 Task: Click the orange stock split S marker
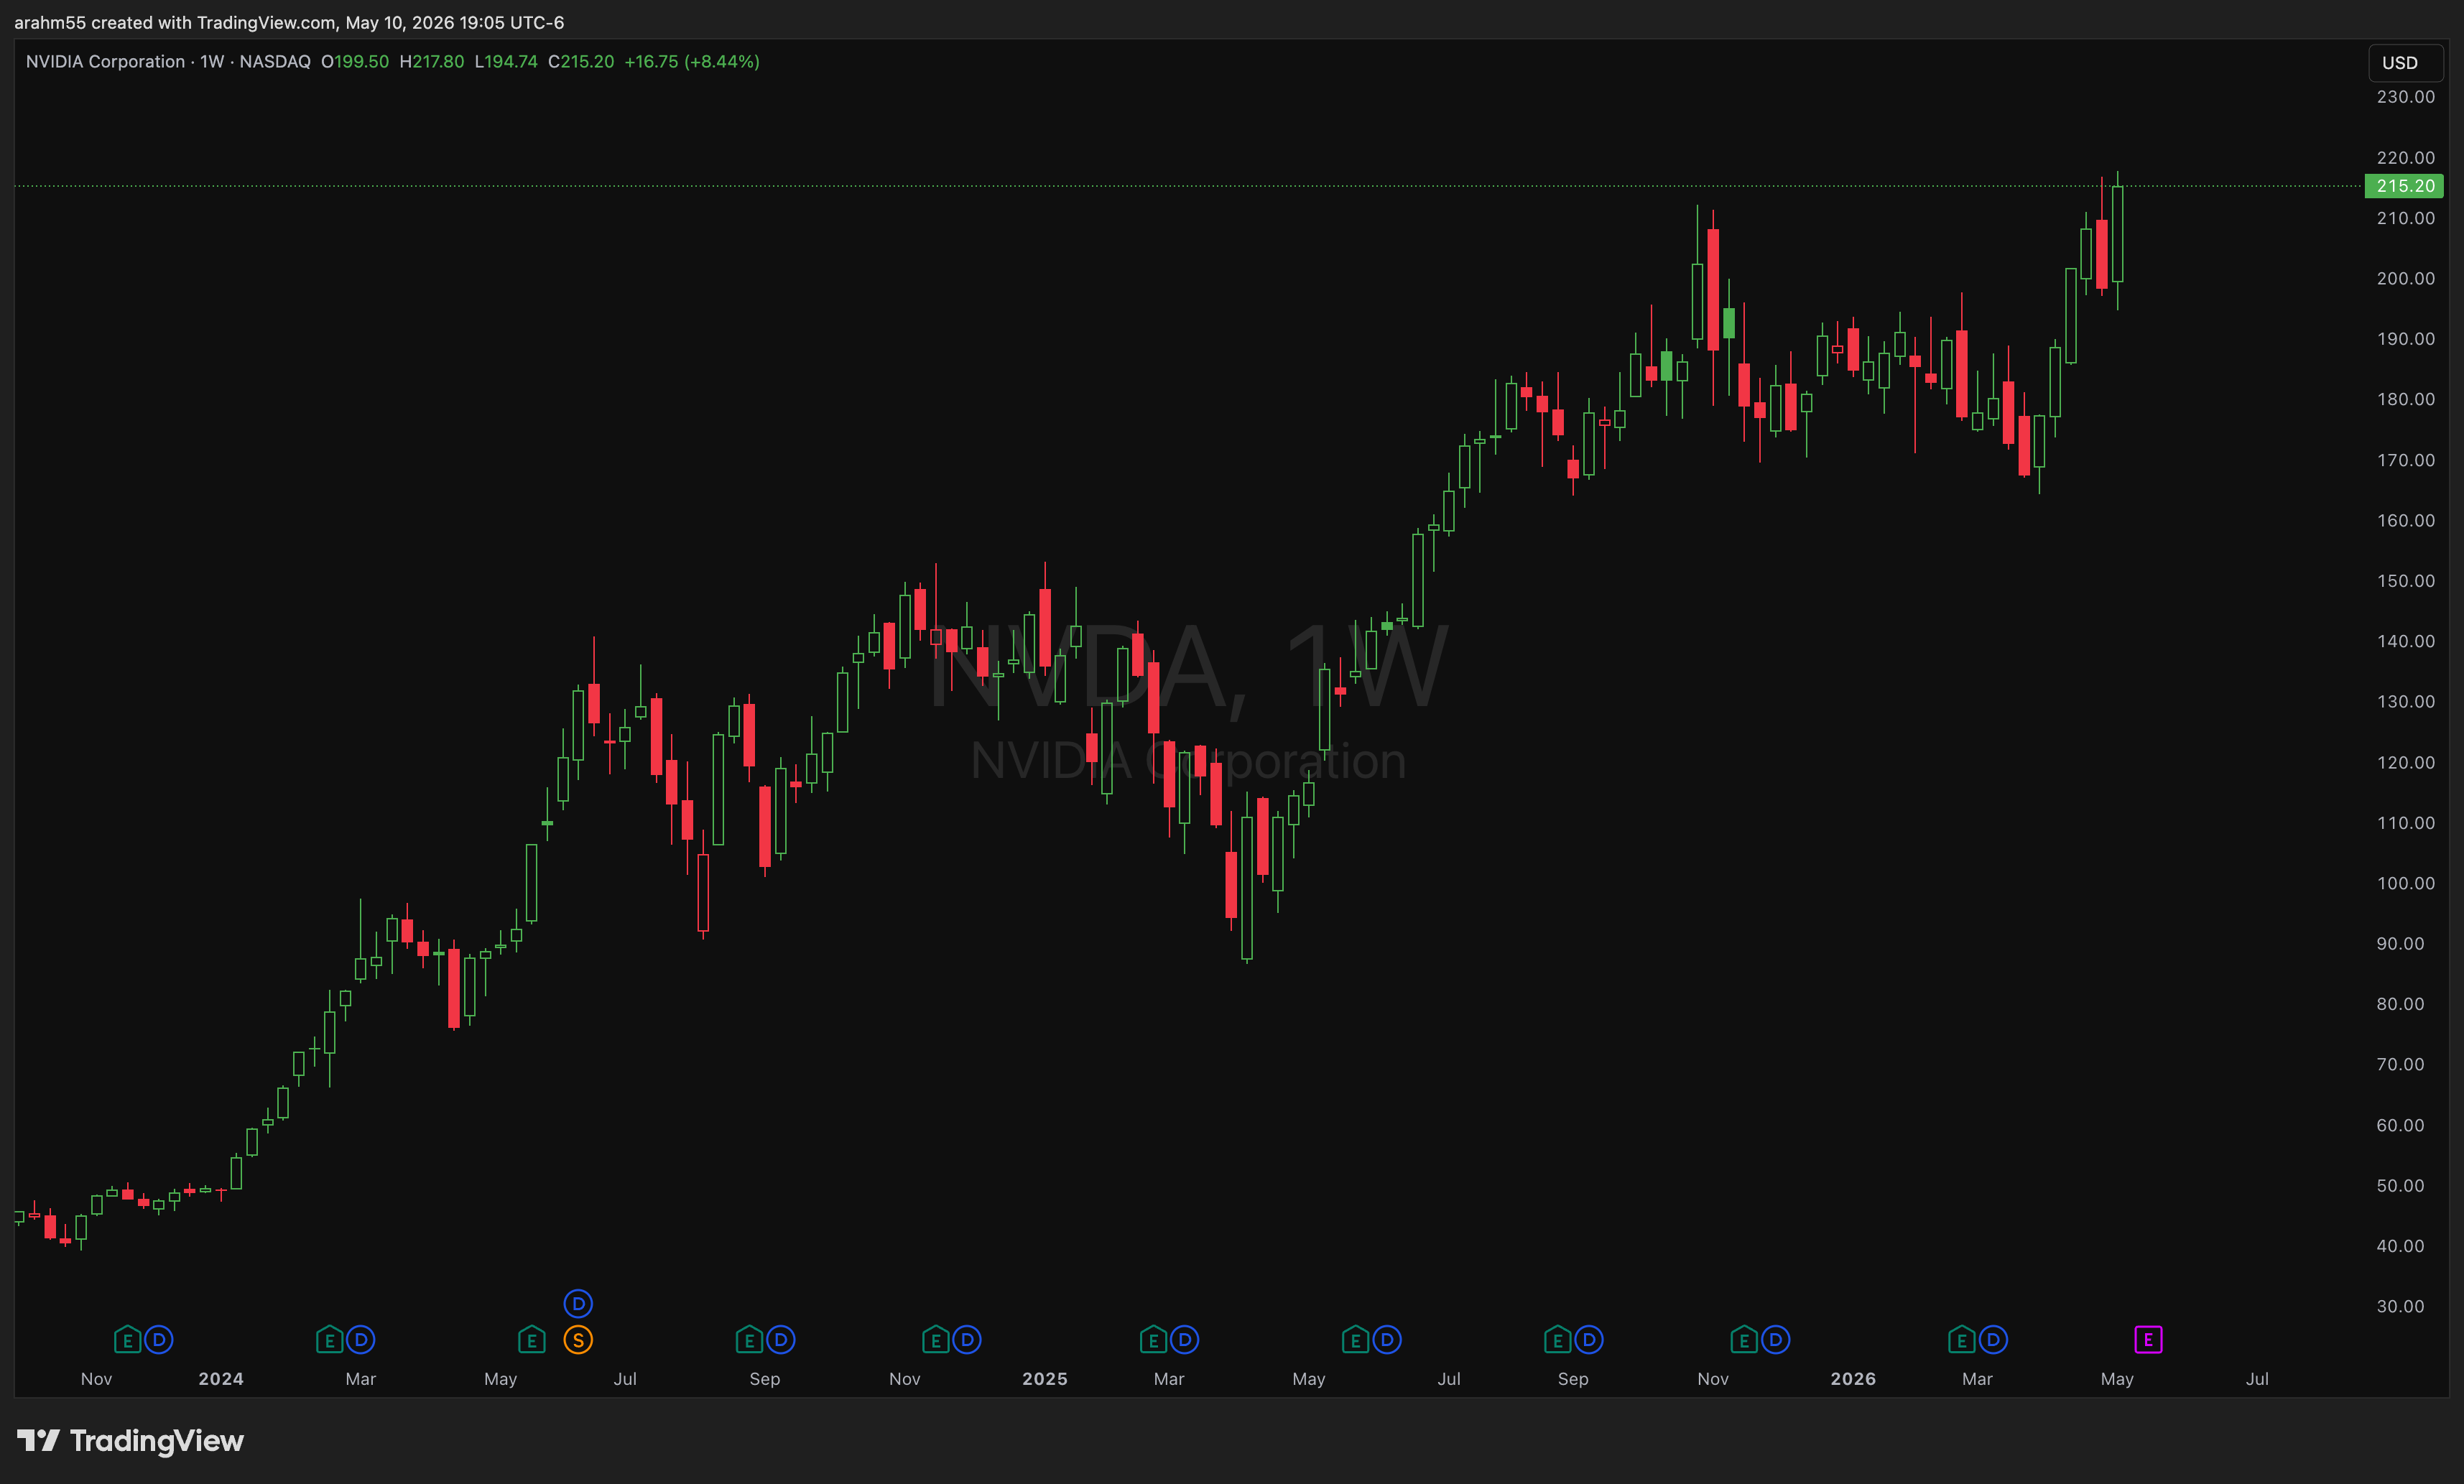(578, 1339)
